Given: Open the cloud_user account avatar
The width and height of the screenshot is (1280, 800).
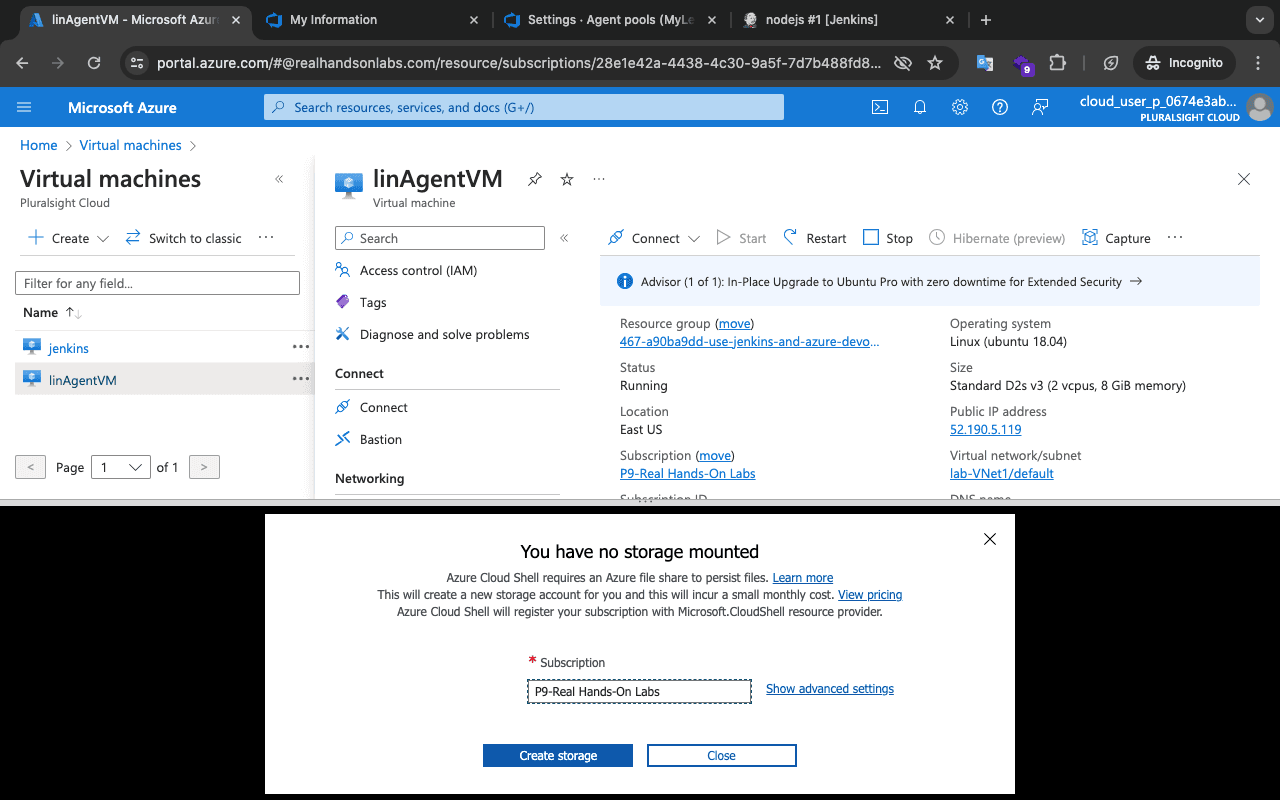Looking at the screenshot, I should [1259, 107].
